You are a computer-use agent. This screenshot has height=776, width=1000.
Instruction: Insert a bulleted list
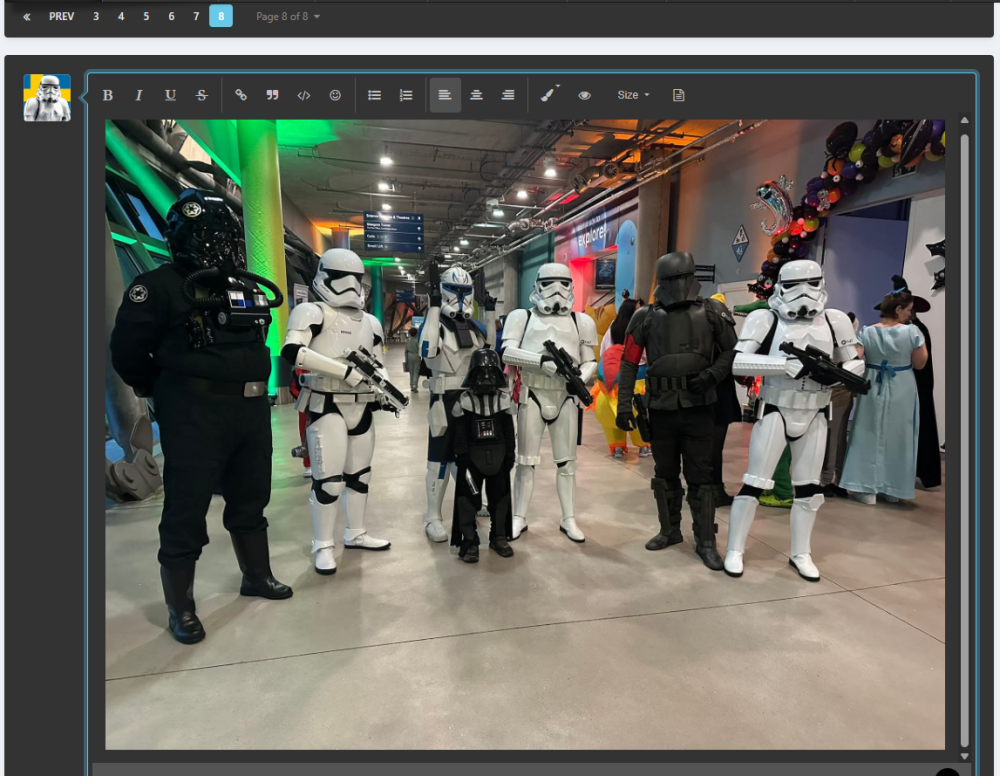point(374,95)
